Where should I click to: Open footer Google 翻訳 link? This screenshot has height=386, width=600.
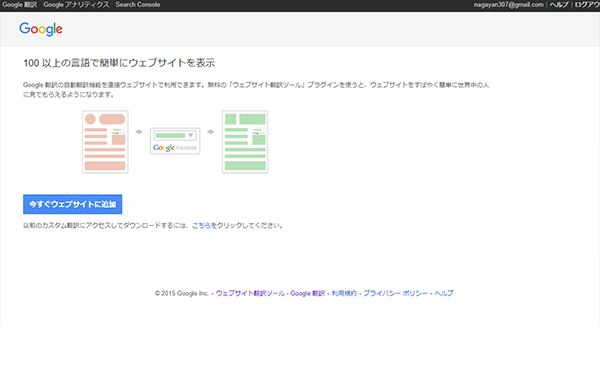(x=307, y=293)
